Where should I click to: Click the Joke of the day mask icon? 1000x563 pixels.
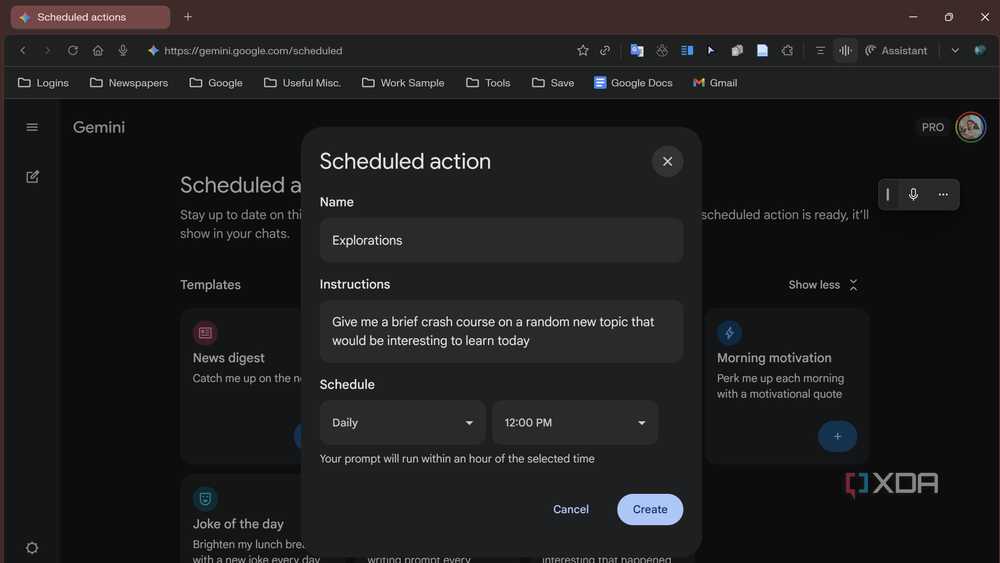coord(205,499)
